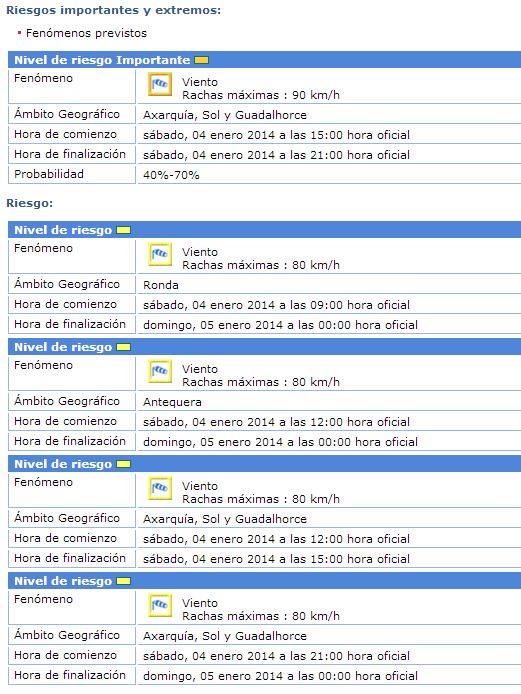The image size is (521, 694).
Task: Select the Fenómenos previstos item
Action: (86, 33)
